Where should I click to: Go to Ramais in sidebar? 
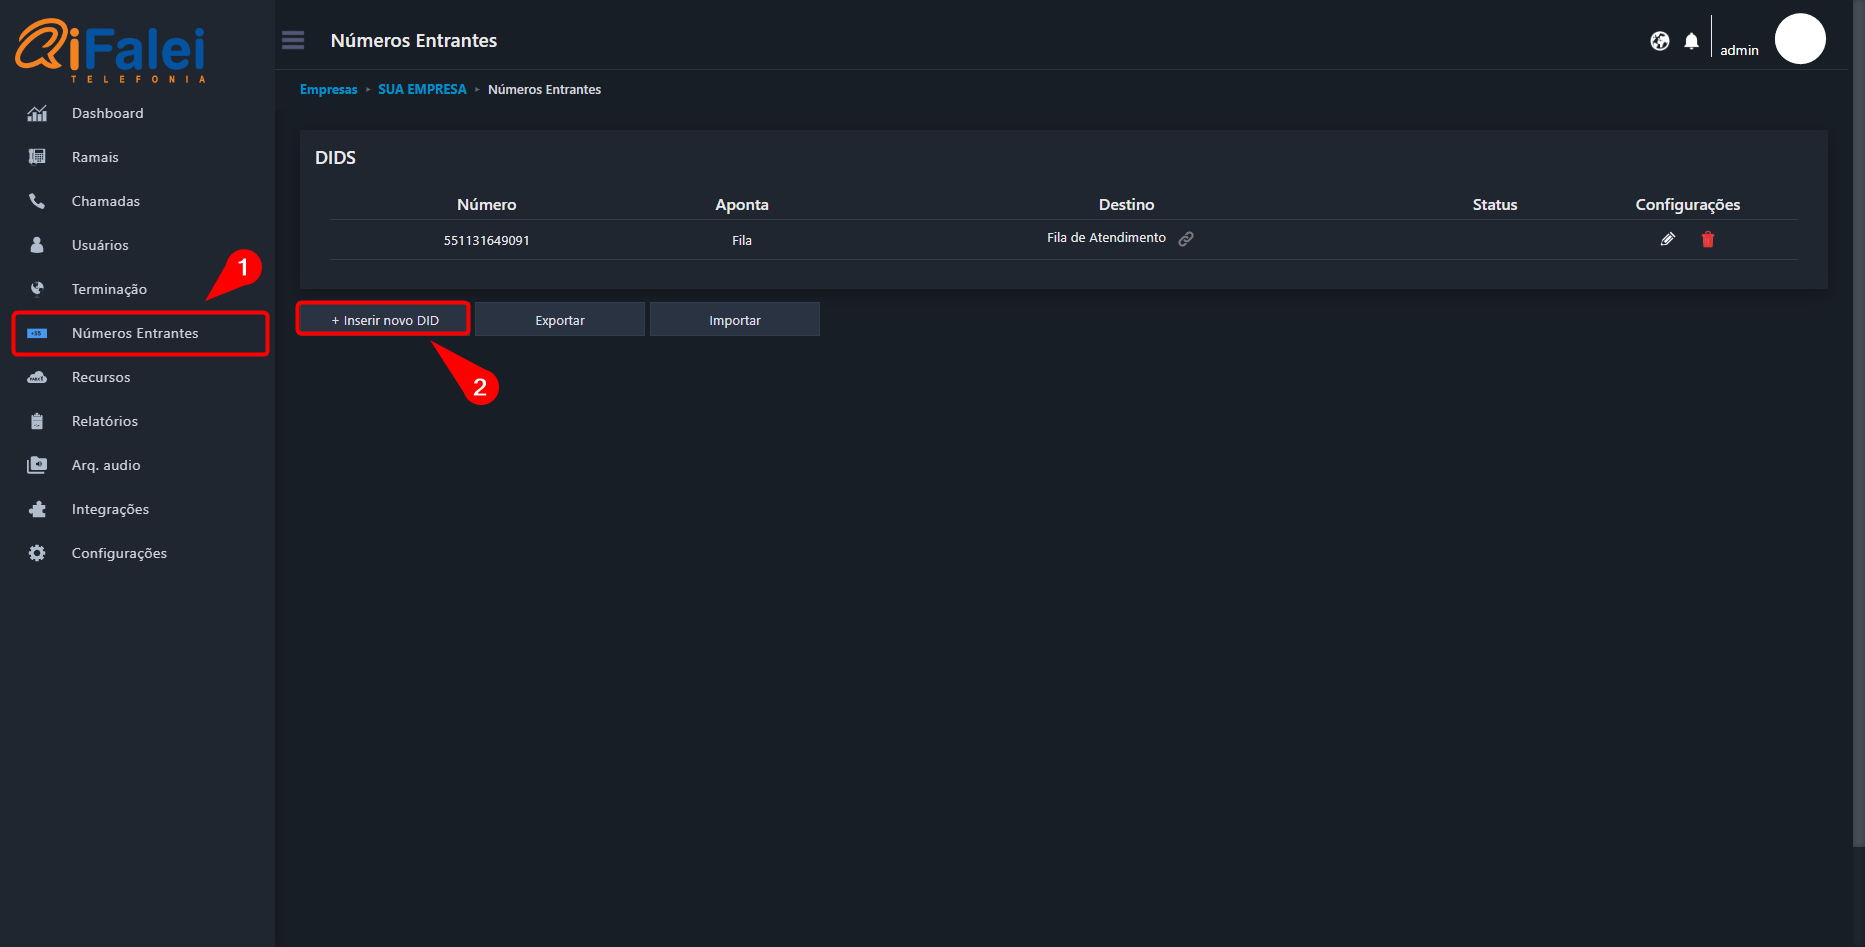[95, 157]
